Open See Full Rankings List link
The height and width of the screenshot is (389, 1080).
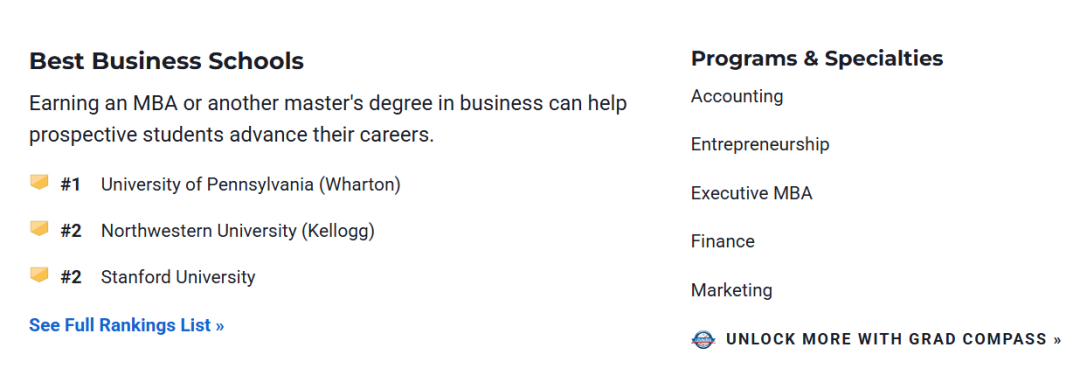click(x=127, y=325)
